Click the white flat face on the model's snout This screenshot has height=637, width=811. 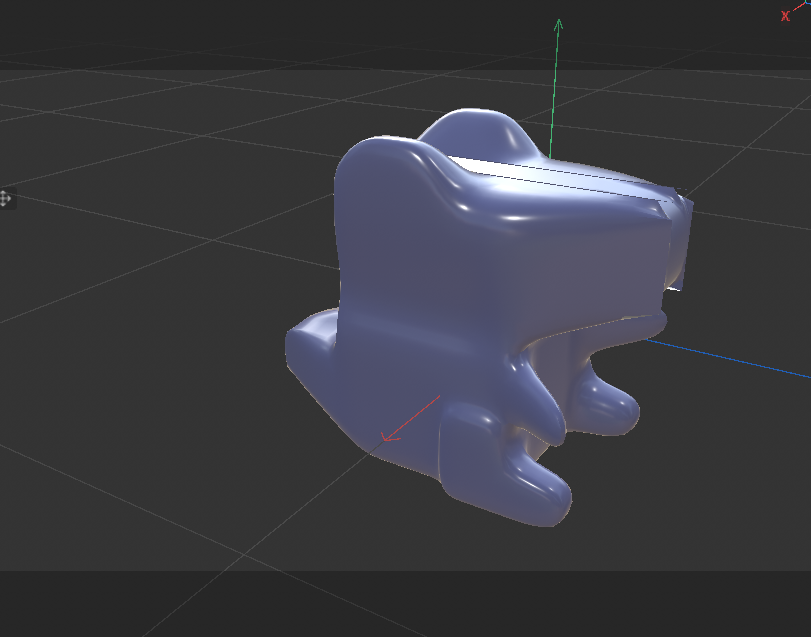point(560,180)
